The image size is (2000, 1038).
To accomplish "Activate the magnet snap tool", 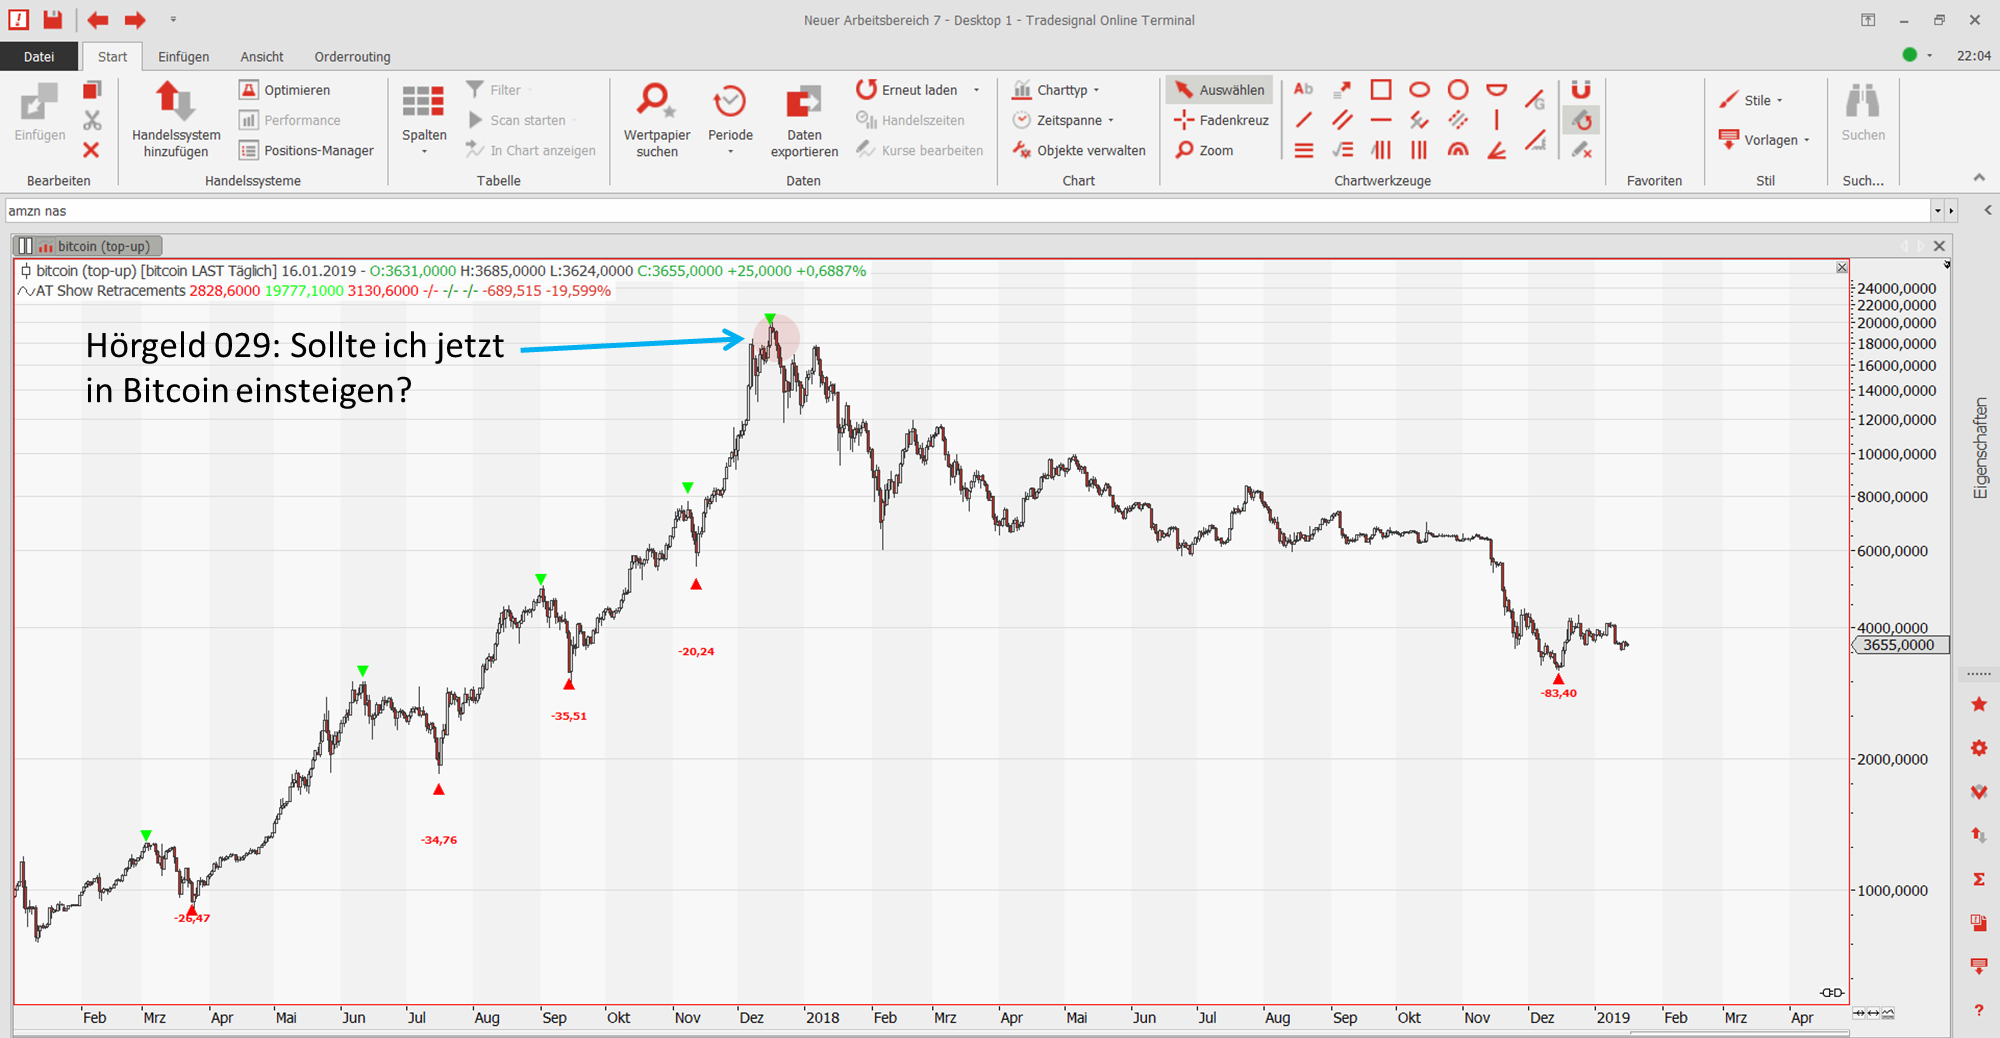I will (x=1580, y=90).
